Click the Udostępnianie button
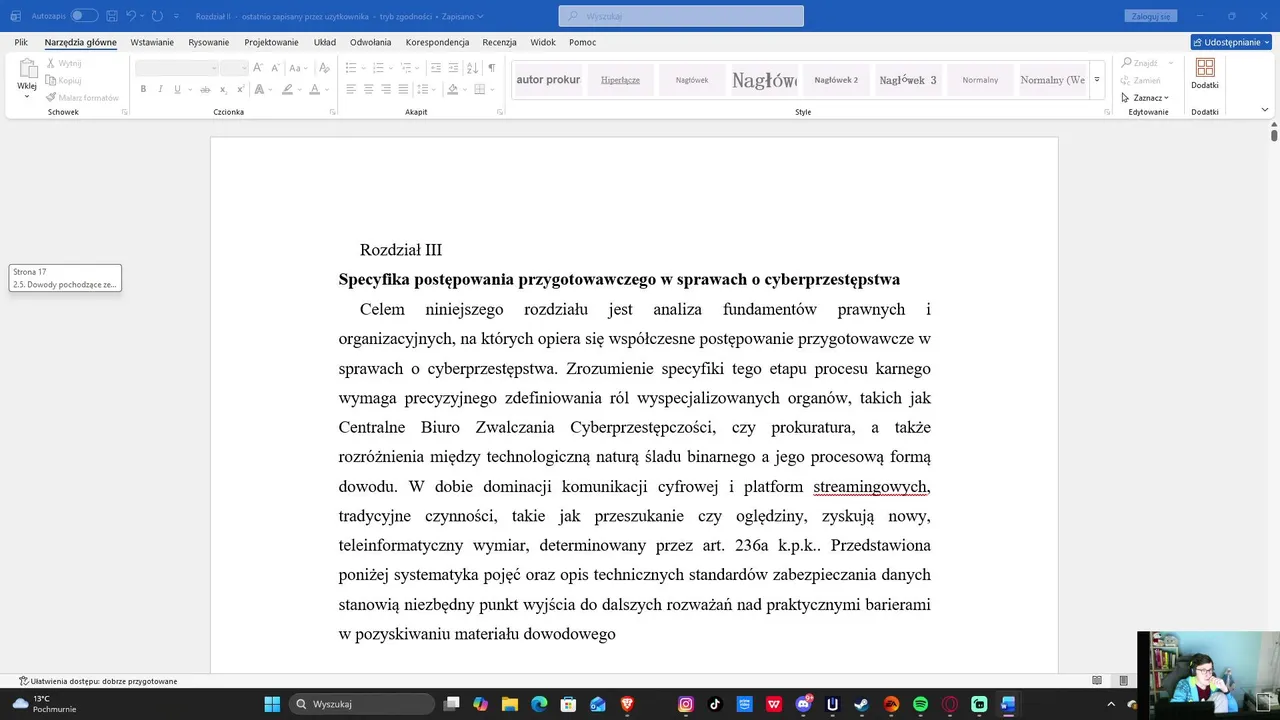This screenshot has height=720, width=1280. [x=1231, y=42]
